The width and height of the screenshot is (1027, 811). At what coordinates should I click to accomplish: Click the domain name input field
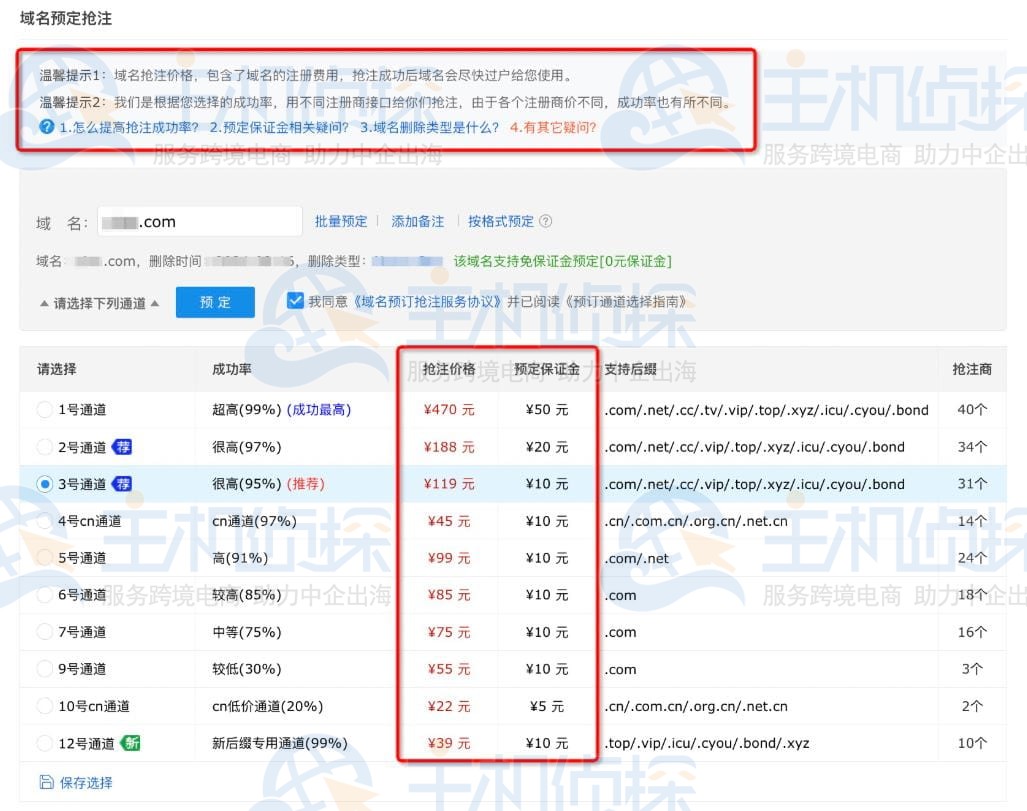200,221
